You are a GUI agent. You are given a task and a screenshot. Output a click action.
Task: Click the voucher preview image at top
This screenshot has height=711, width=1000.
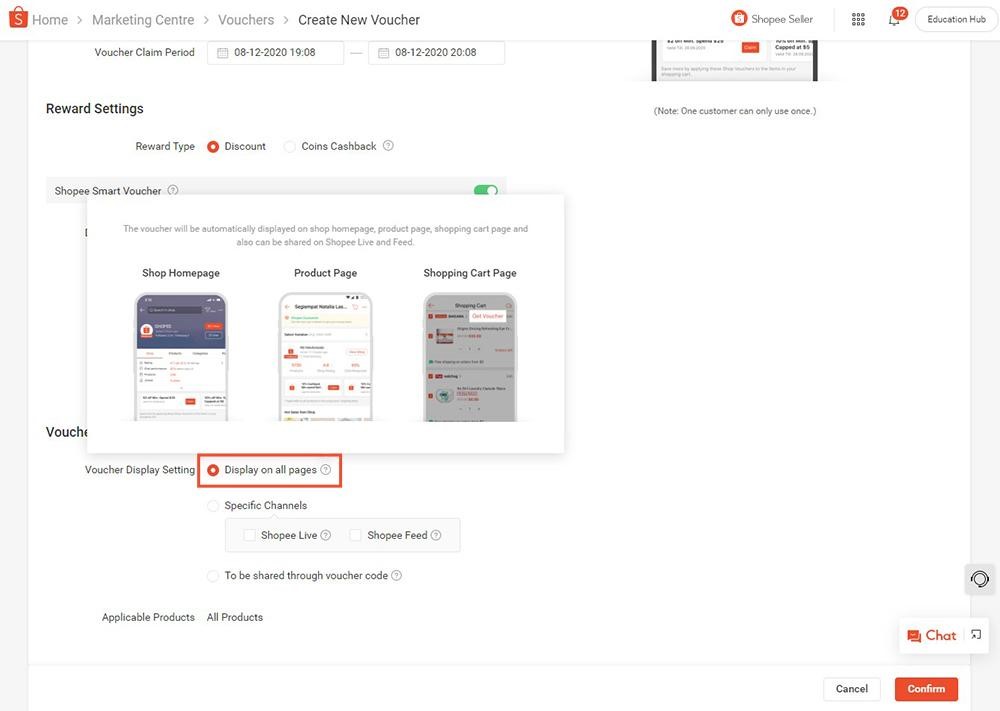(x=734, y=61)
